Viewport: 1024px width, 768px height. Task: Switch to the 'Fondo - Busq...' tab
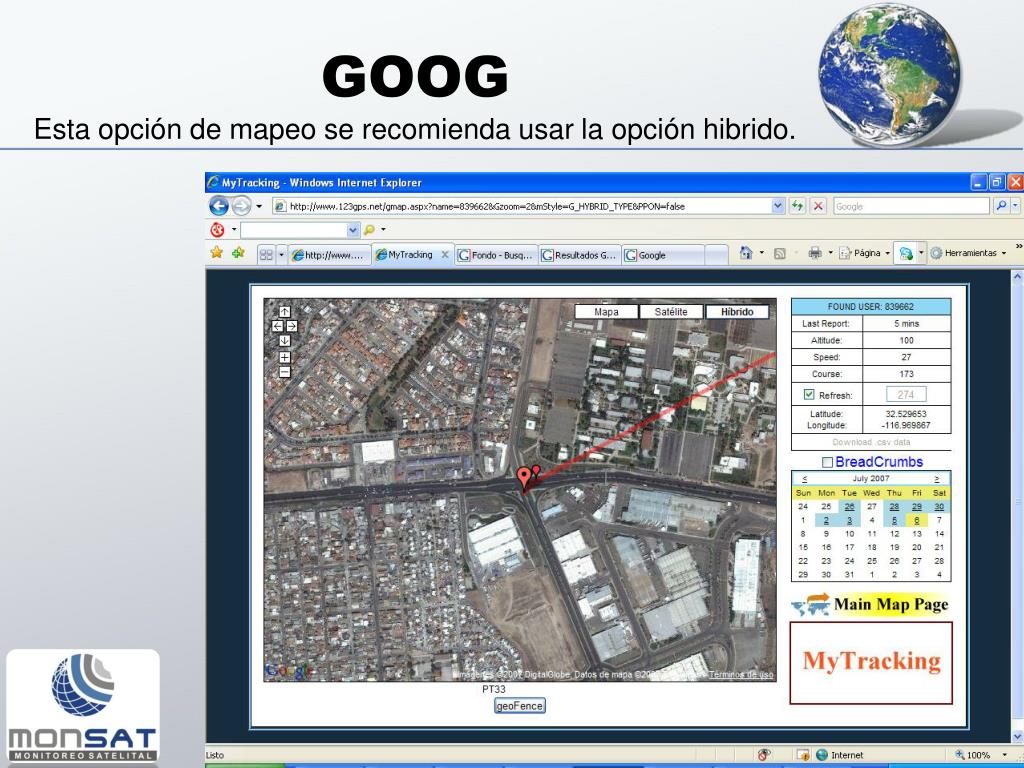tap(496, 255)
